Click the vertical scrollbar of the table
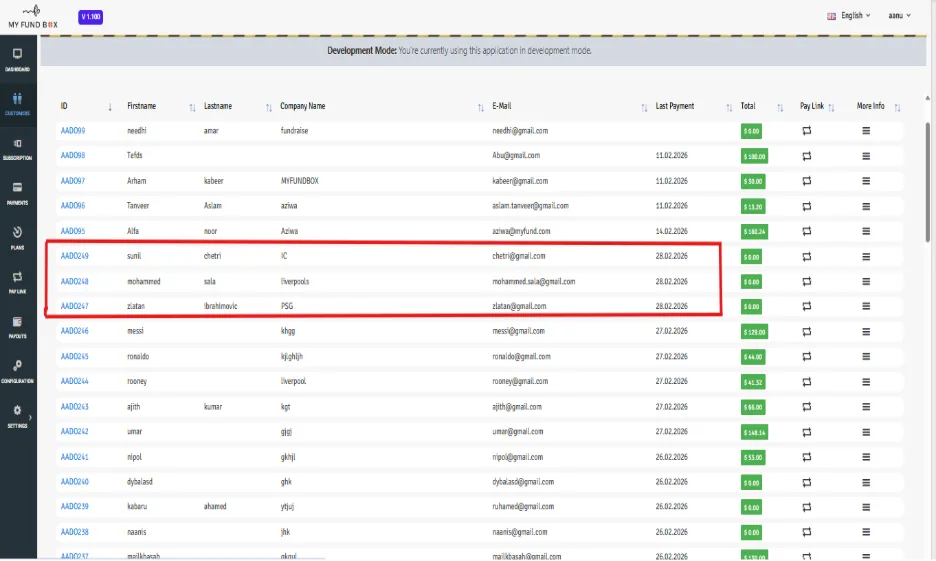936x561 pixels. click(x=927, y=182)
